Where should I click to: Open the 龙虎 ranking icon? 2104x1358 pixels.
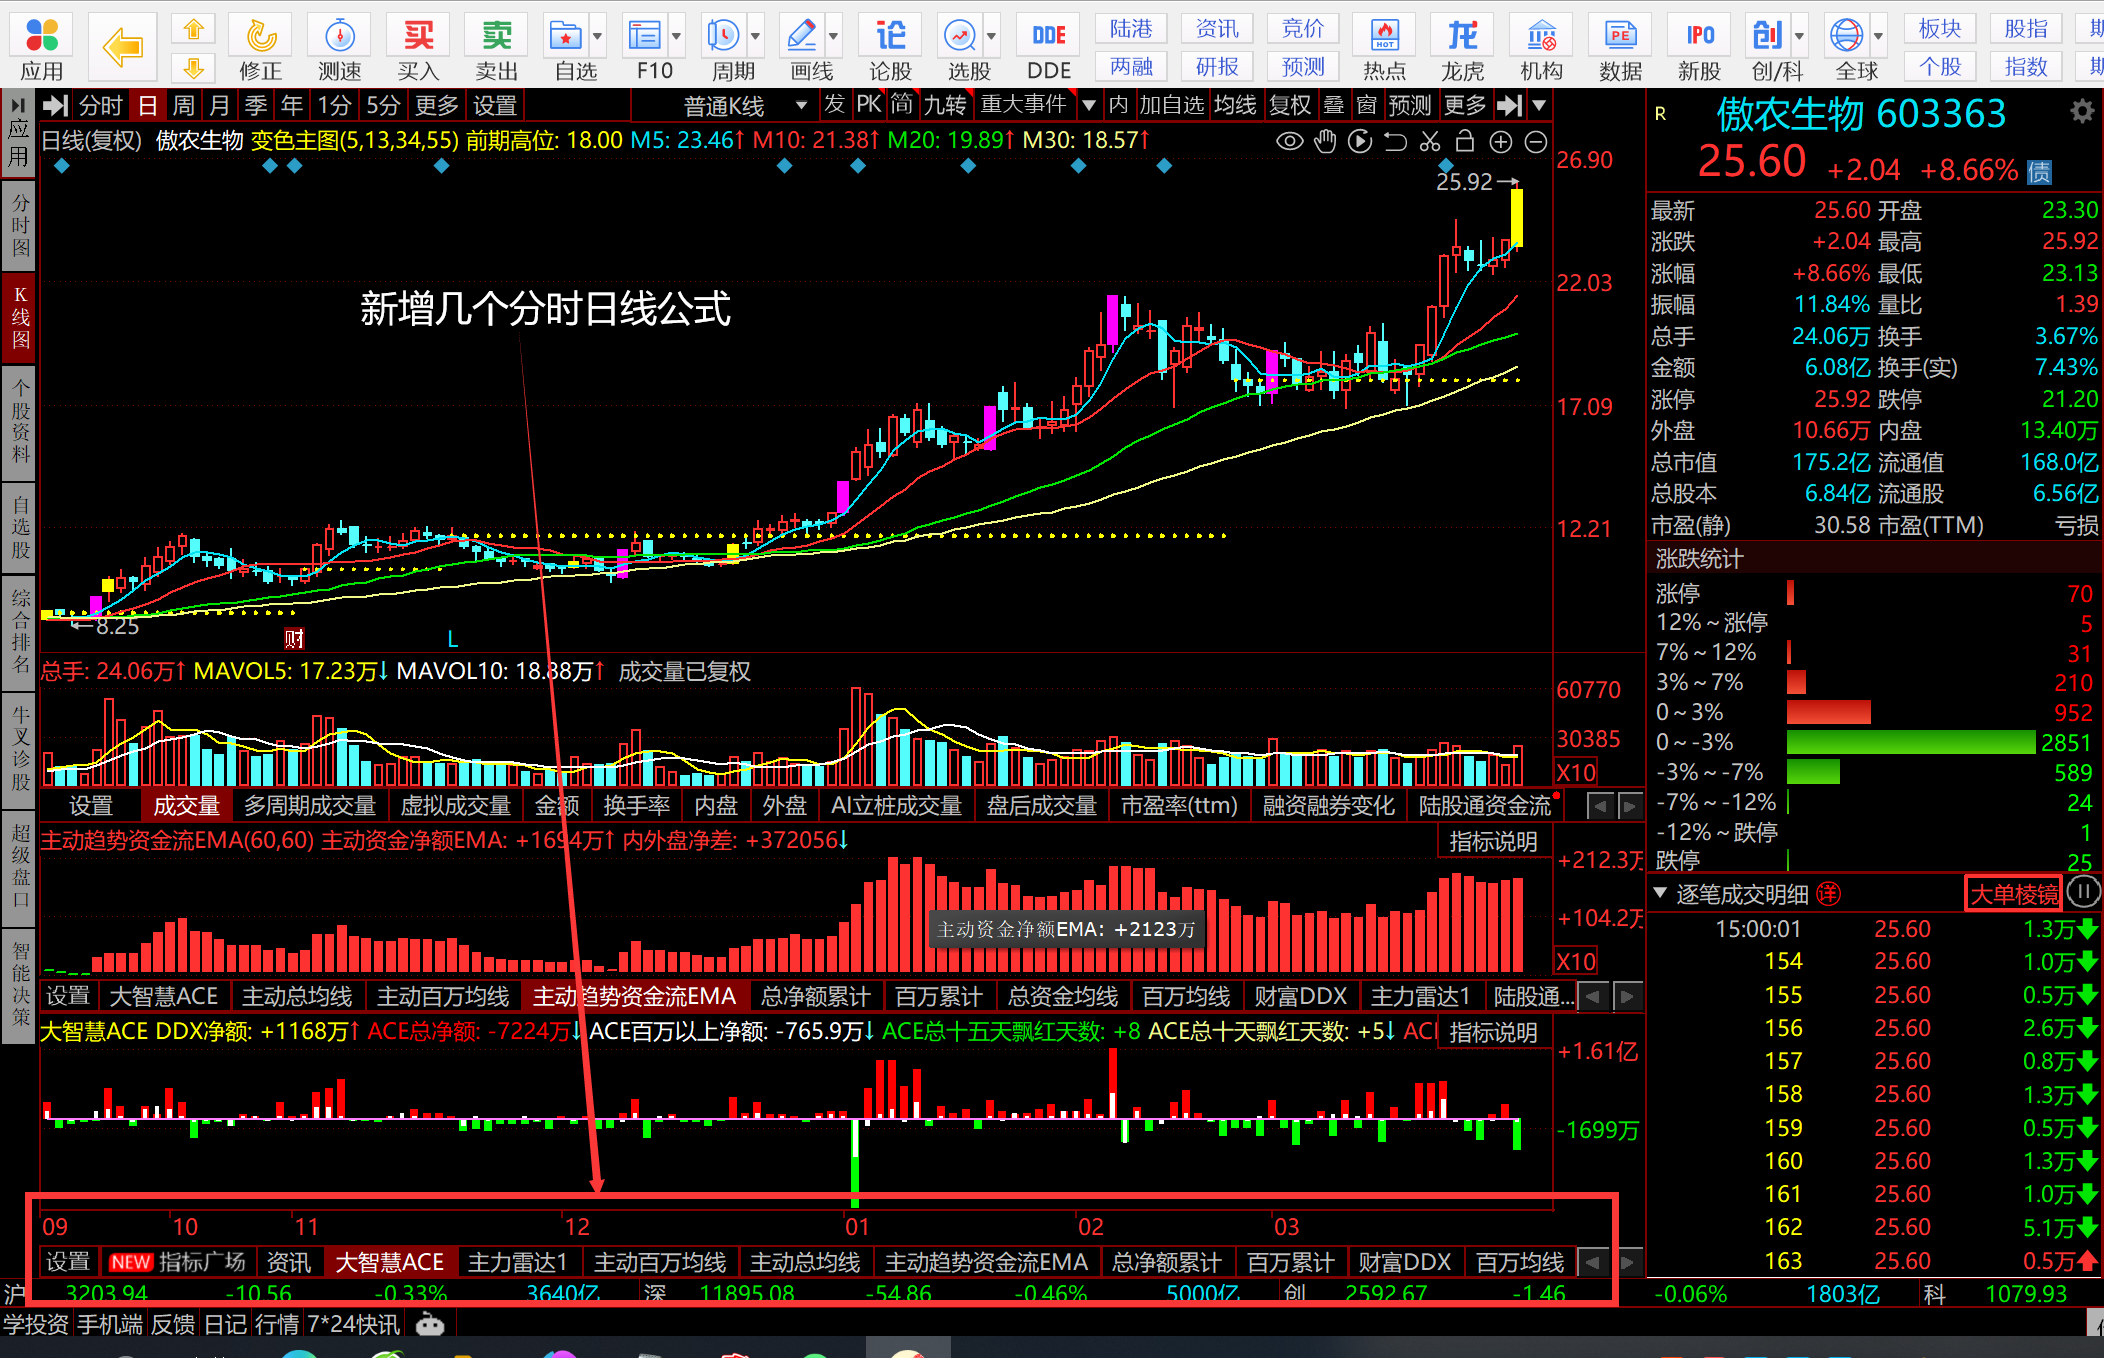1463,47
